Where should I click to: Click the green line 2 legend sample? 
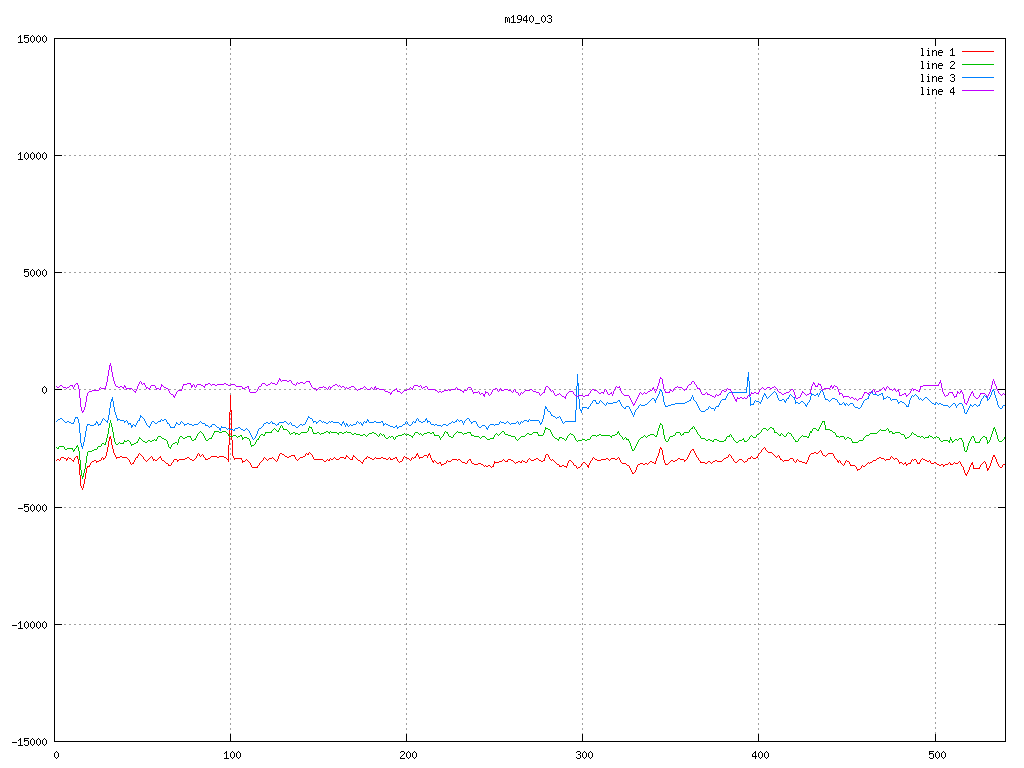[x=978, y=65]
